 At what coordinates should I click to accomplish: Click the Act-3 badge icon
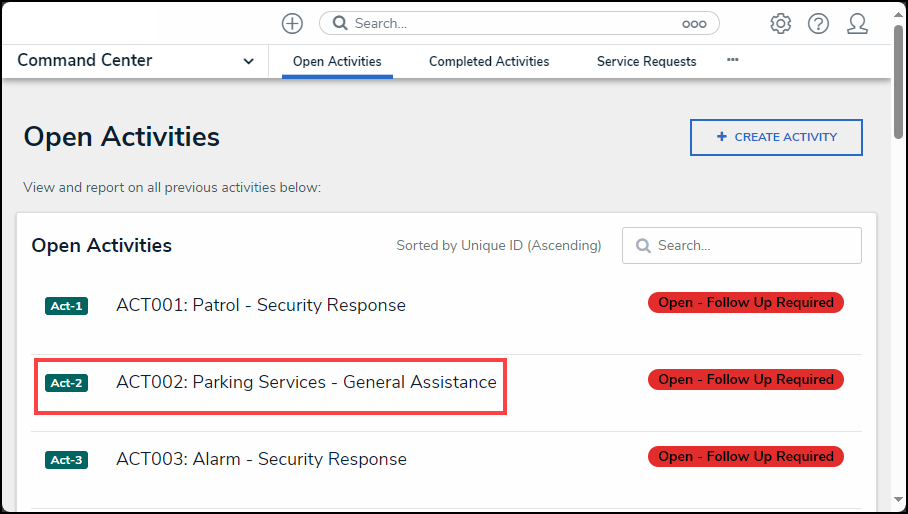point(66,460)
